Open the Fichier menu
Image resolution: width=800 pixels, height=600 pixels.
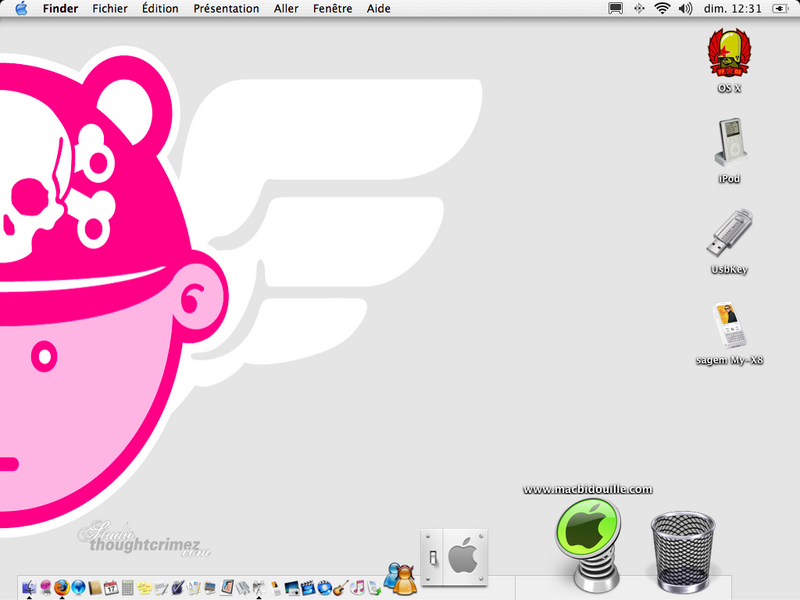110,9
